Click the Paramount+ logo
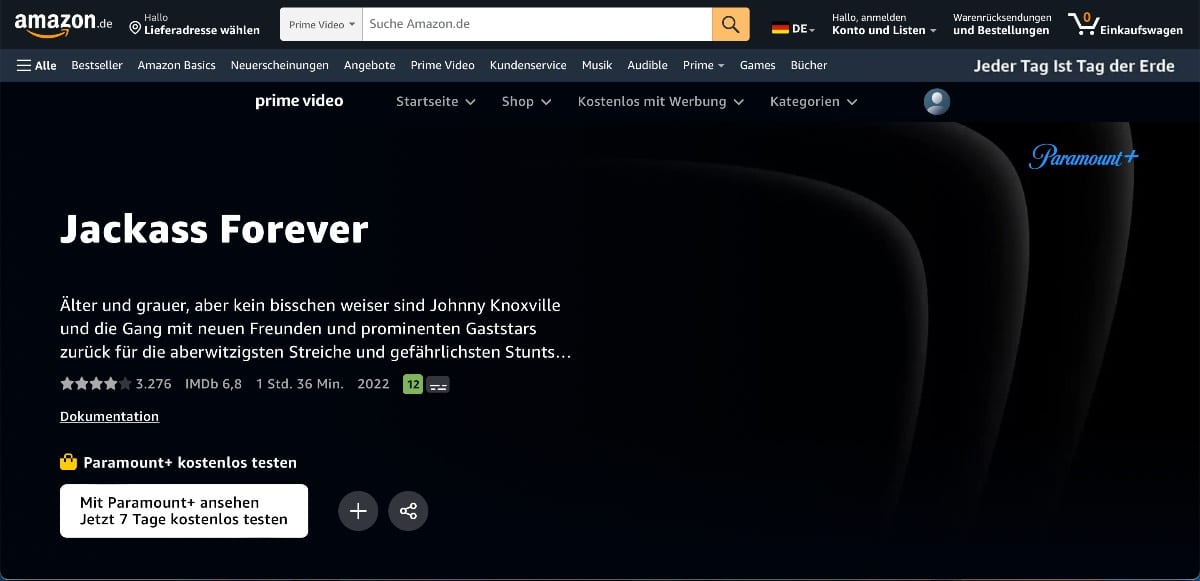This screenshot has width=1200, height=581. pos(1084,156)
